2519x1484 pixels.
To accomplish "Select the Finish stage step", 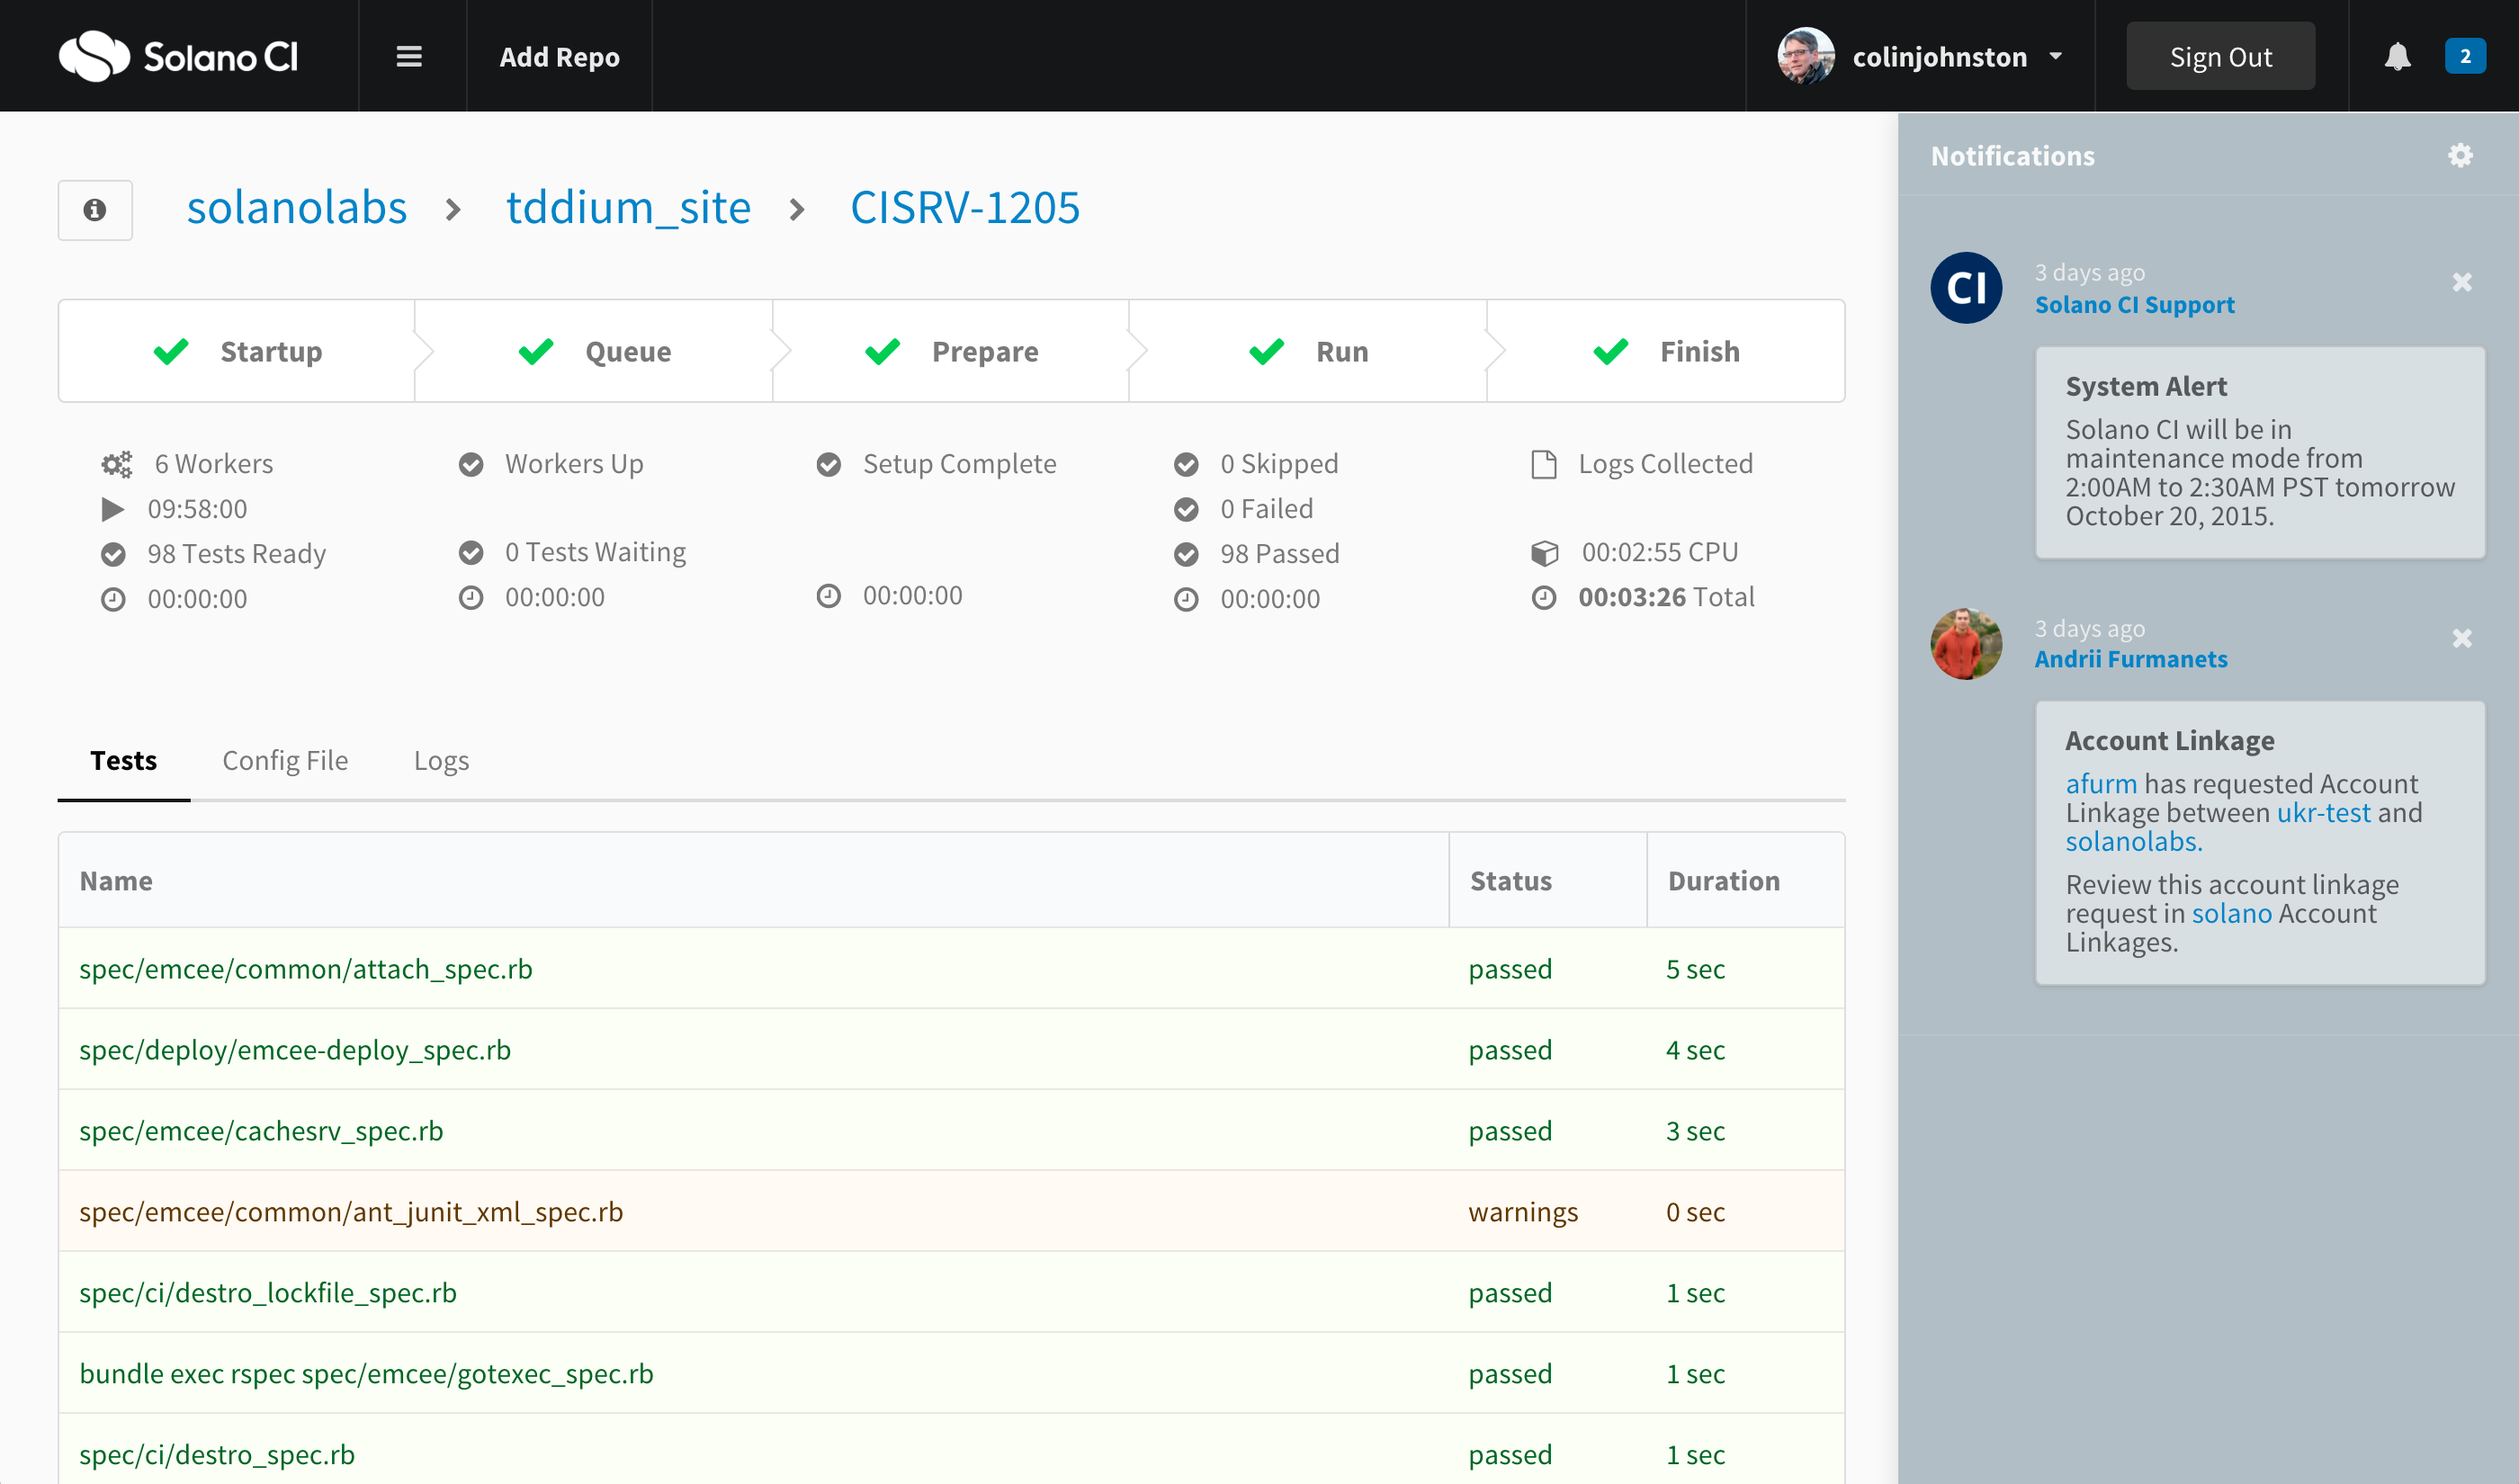I will pyautogui.click(x=1666, y=352).
